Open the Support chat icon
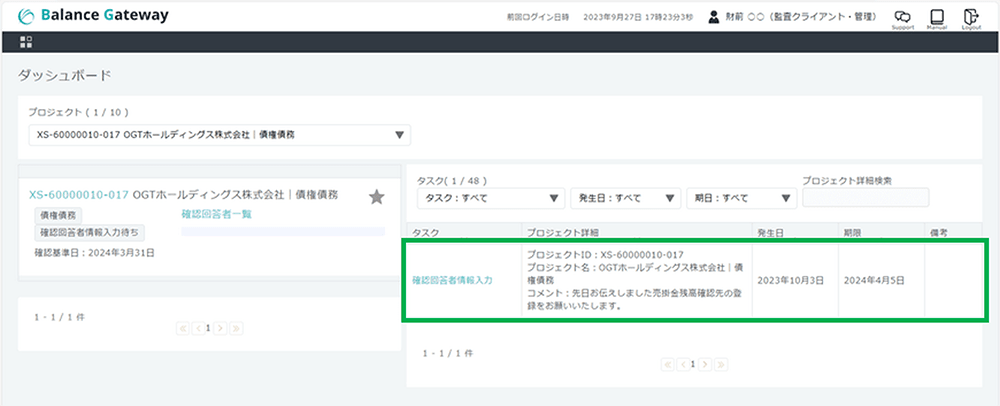Image resolution: width=1000 pixels, height=406 pixels. pyautogui.click(x=902, y=17)
